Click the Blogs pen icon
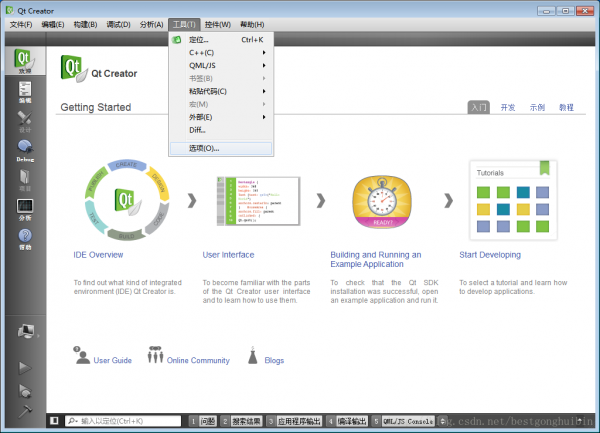 coord(253,355)
